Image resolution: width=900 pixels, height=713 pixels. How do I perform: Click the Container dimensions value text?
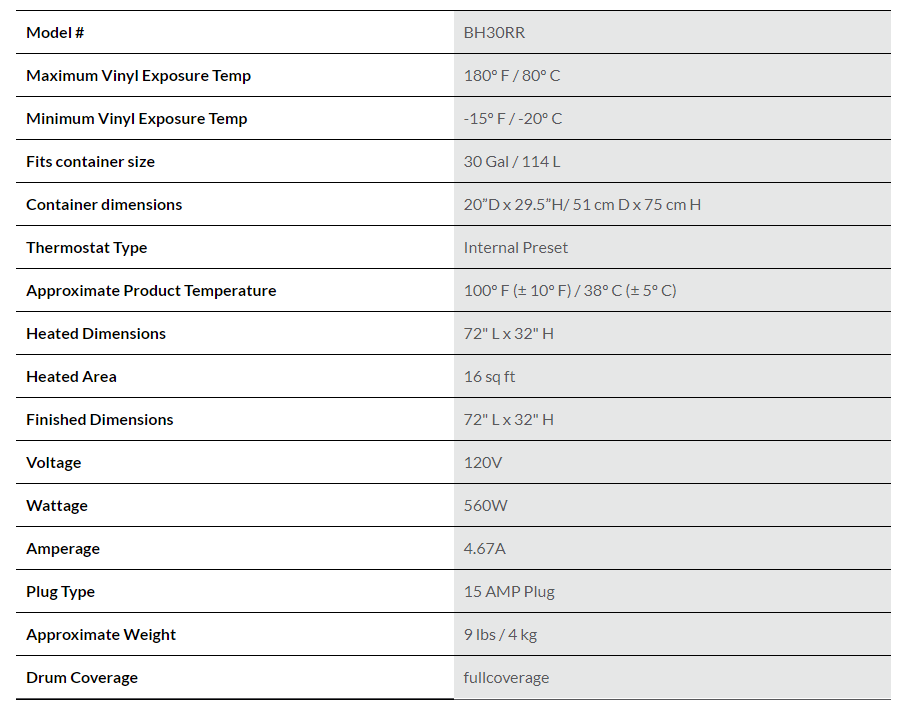click(582, 205)
